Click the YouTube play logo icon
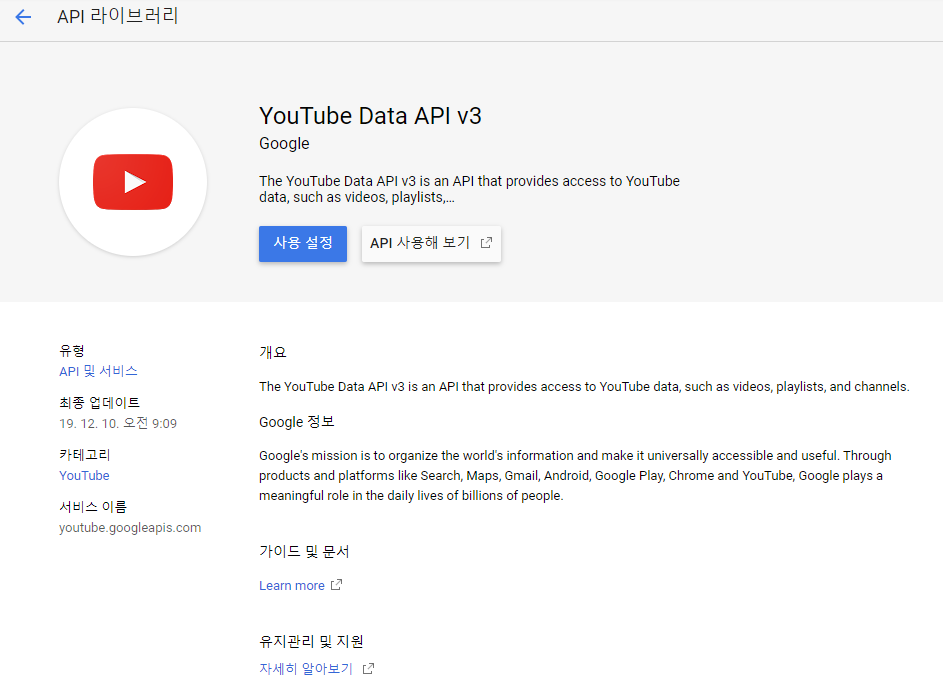 click(133, 182)
